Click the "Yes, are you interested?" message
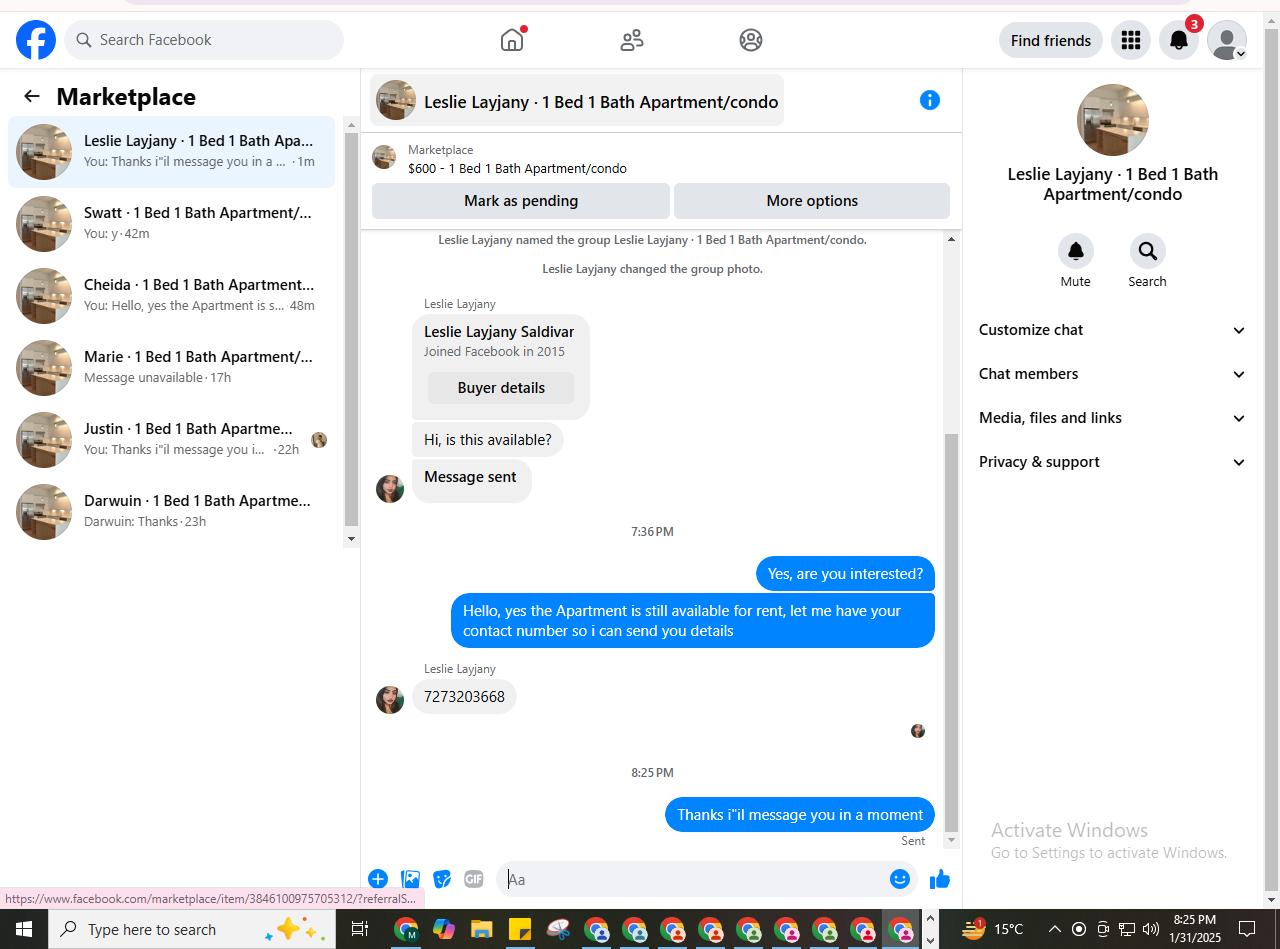Screen dimensions: 1280x949 click(x=845, y=574)
